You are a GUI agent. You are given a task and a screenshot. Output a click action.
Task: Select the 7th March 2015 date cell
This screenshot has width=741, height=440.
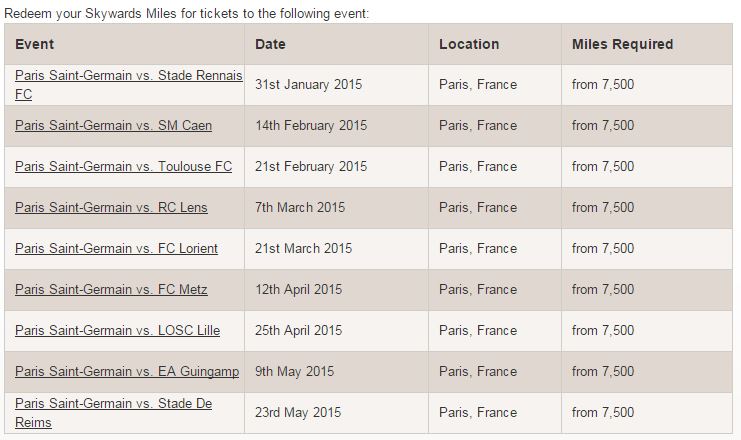click(x=300, y=208)
